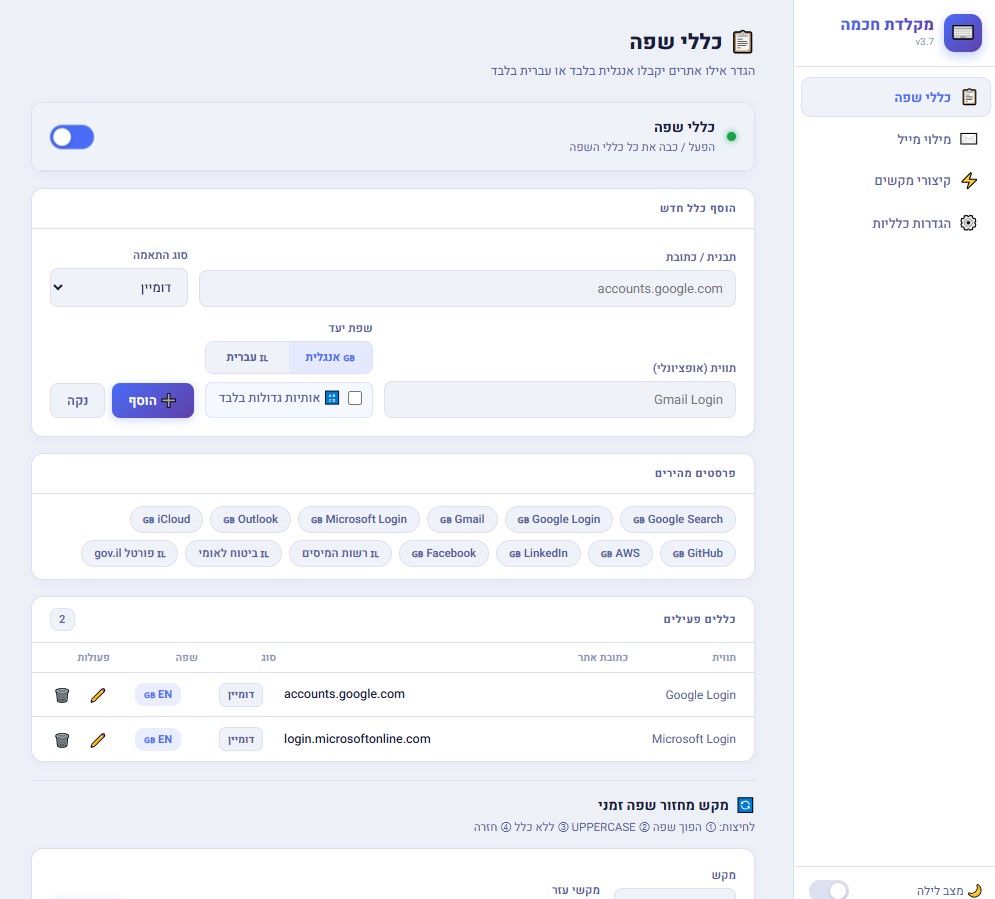Click the lightning icon for keyboard shortcuts

(x=968, y=181)
